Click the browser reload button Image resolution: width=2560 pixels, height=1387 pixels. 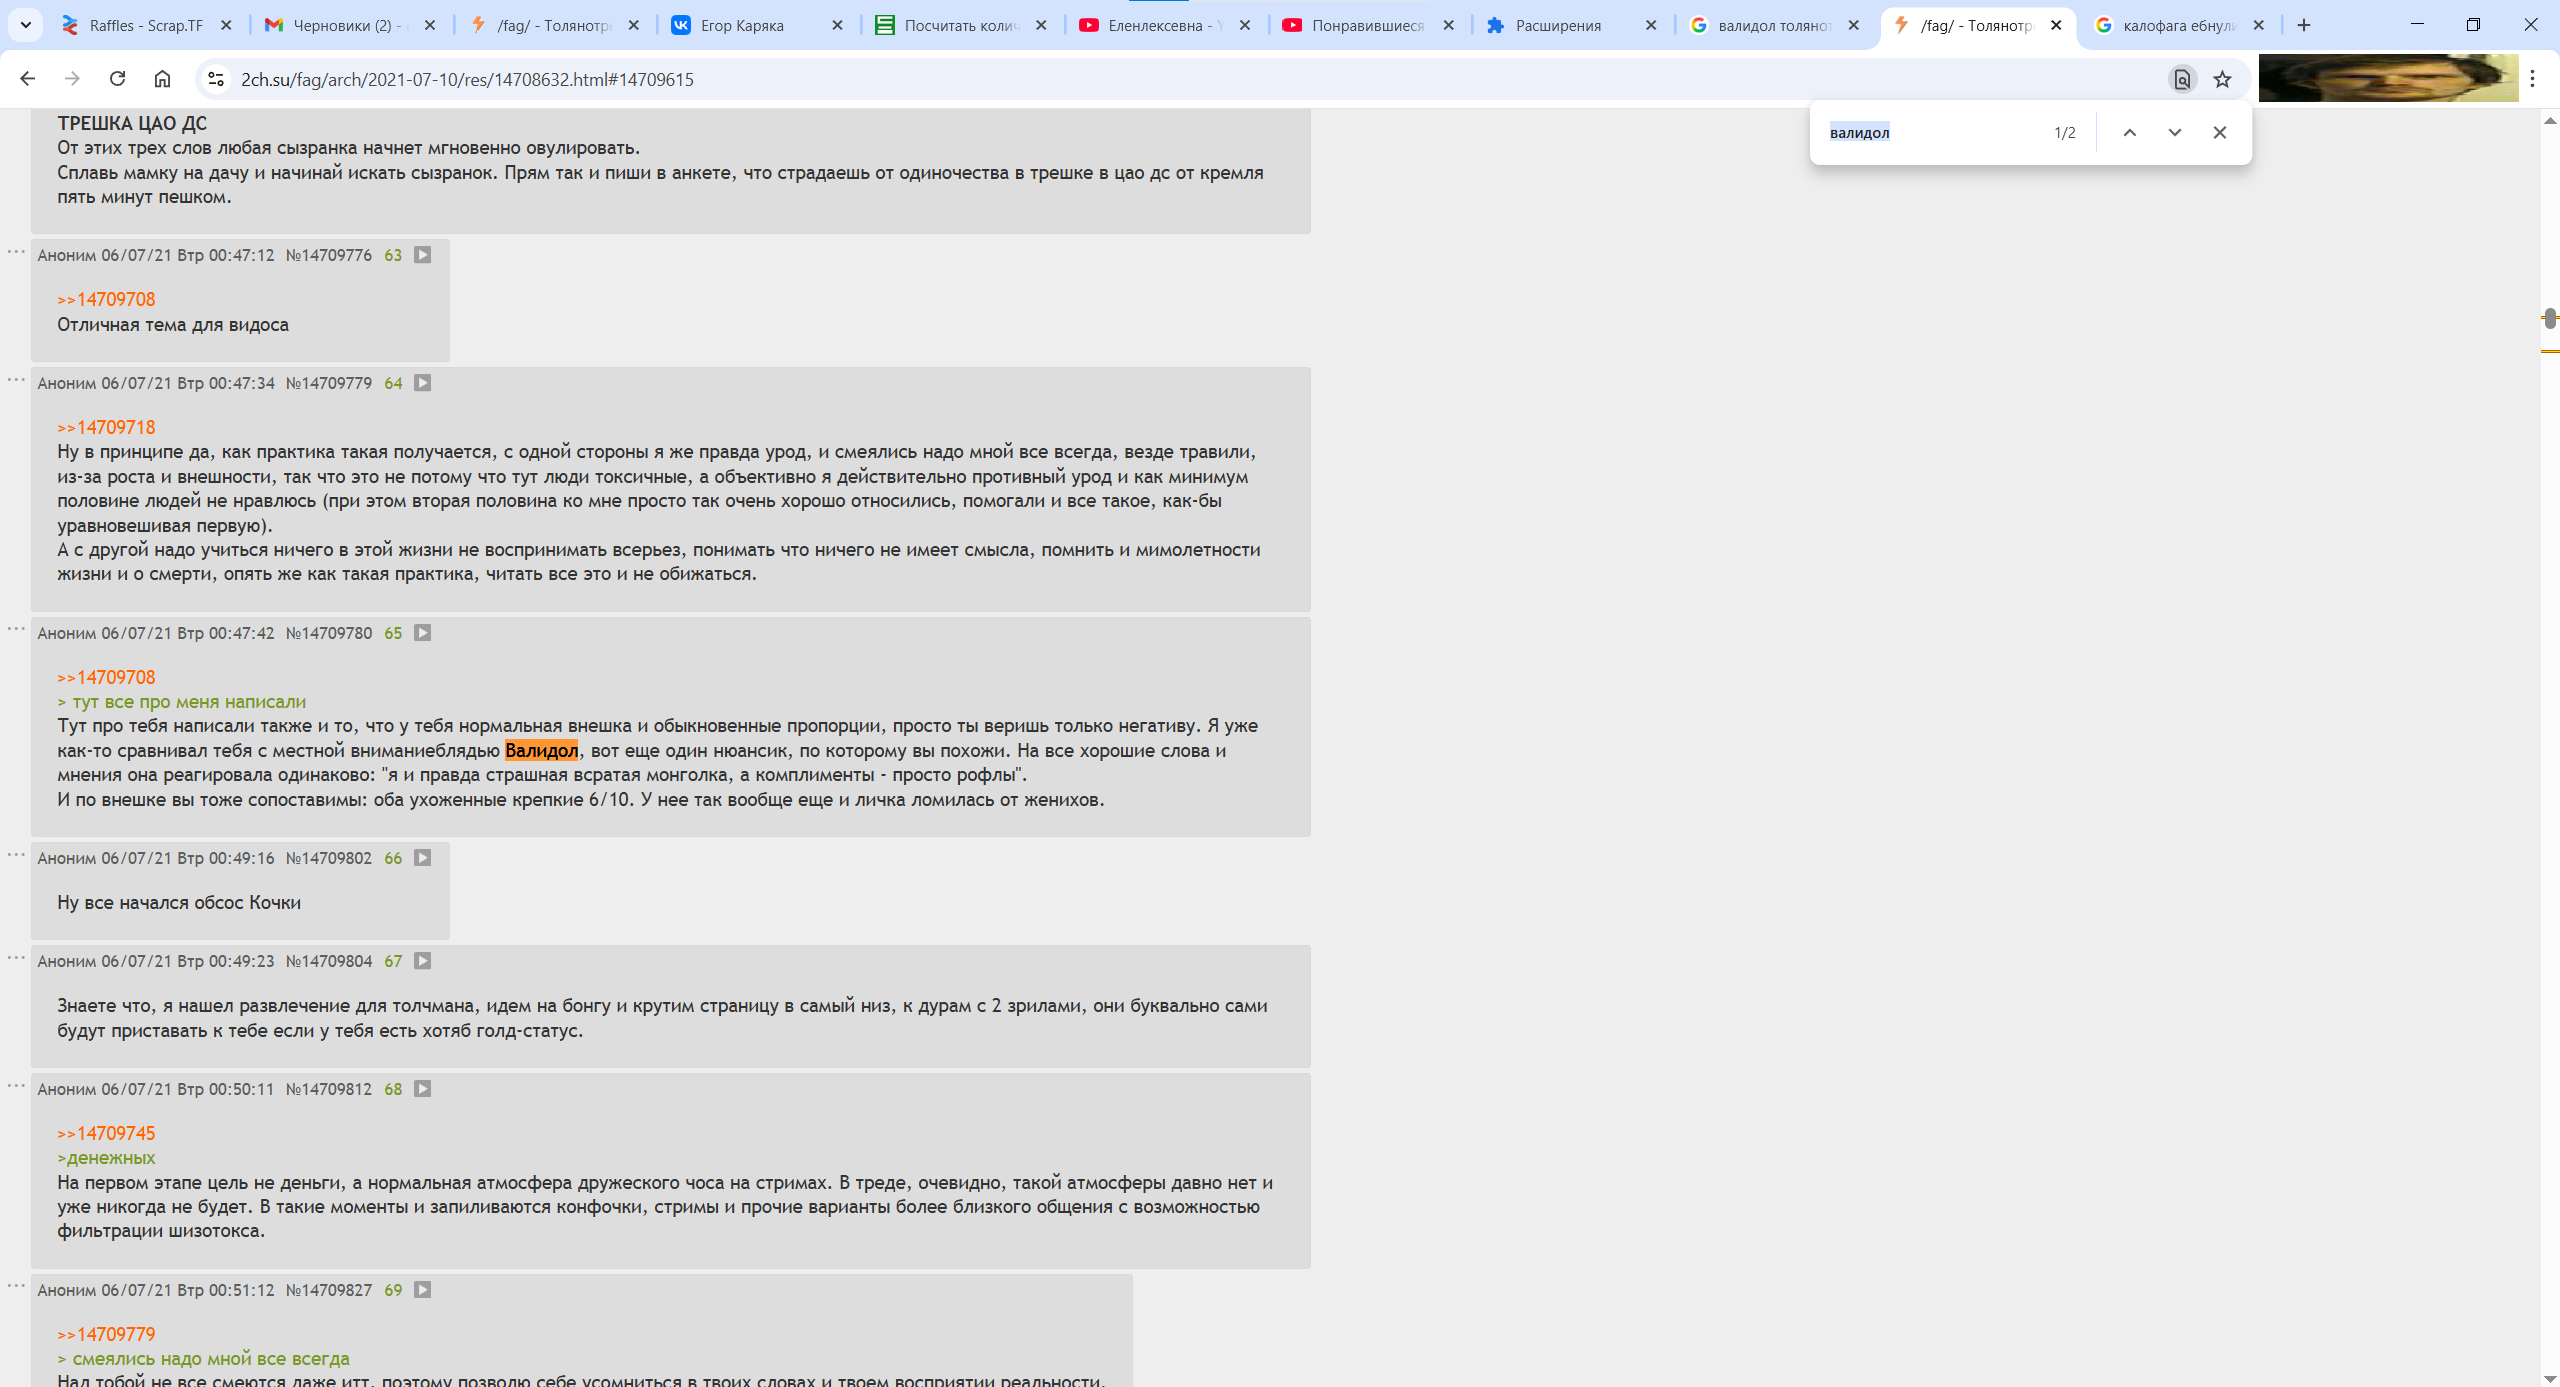click(117, 79)
